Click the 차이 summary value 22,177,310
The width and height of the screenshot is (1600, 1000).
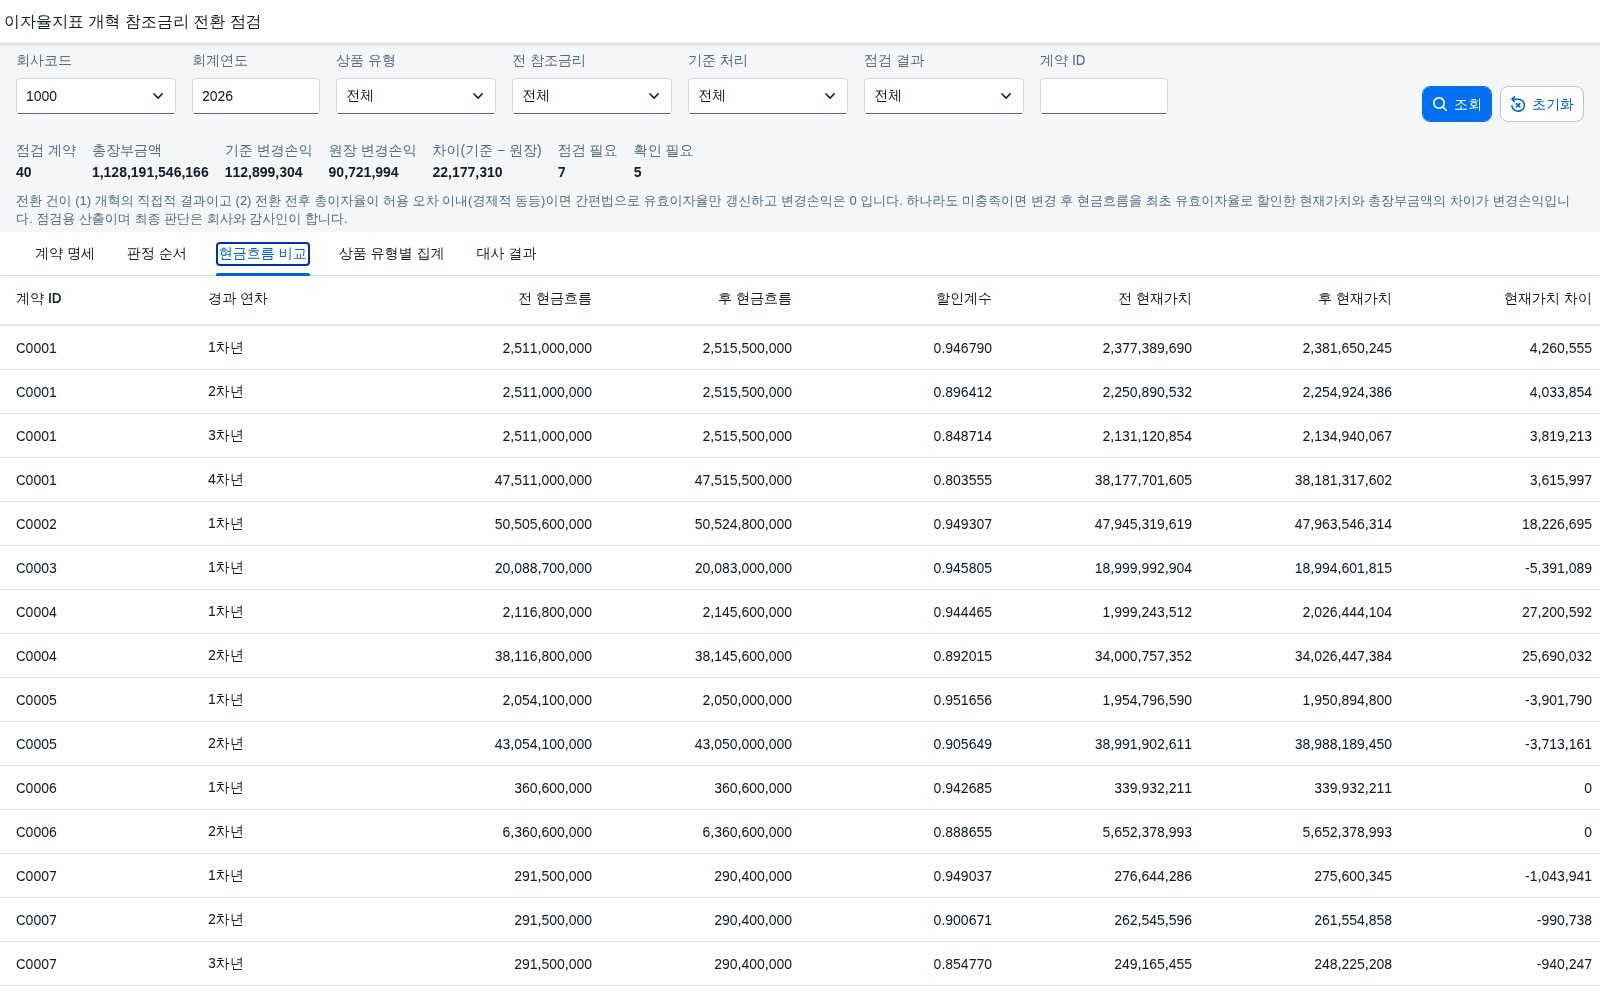(467, 172)
